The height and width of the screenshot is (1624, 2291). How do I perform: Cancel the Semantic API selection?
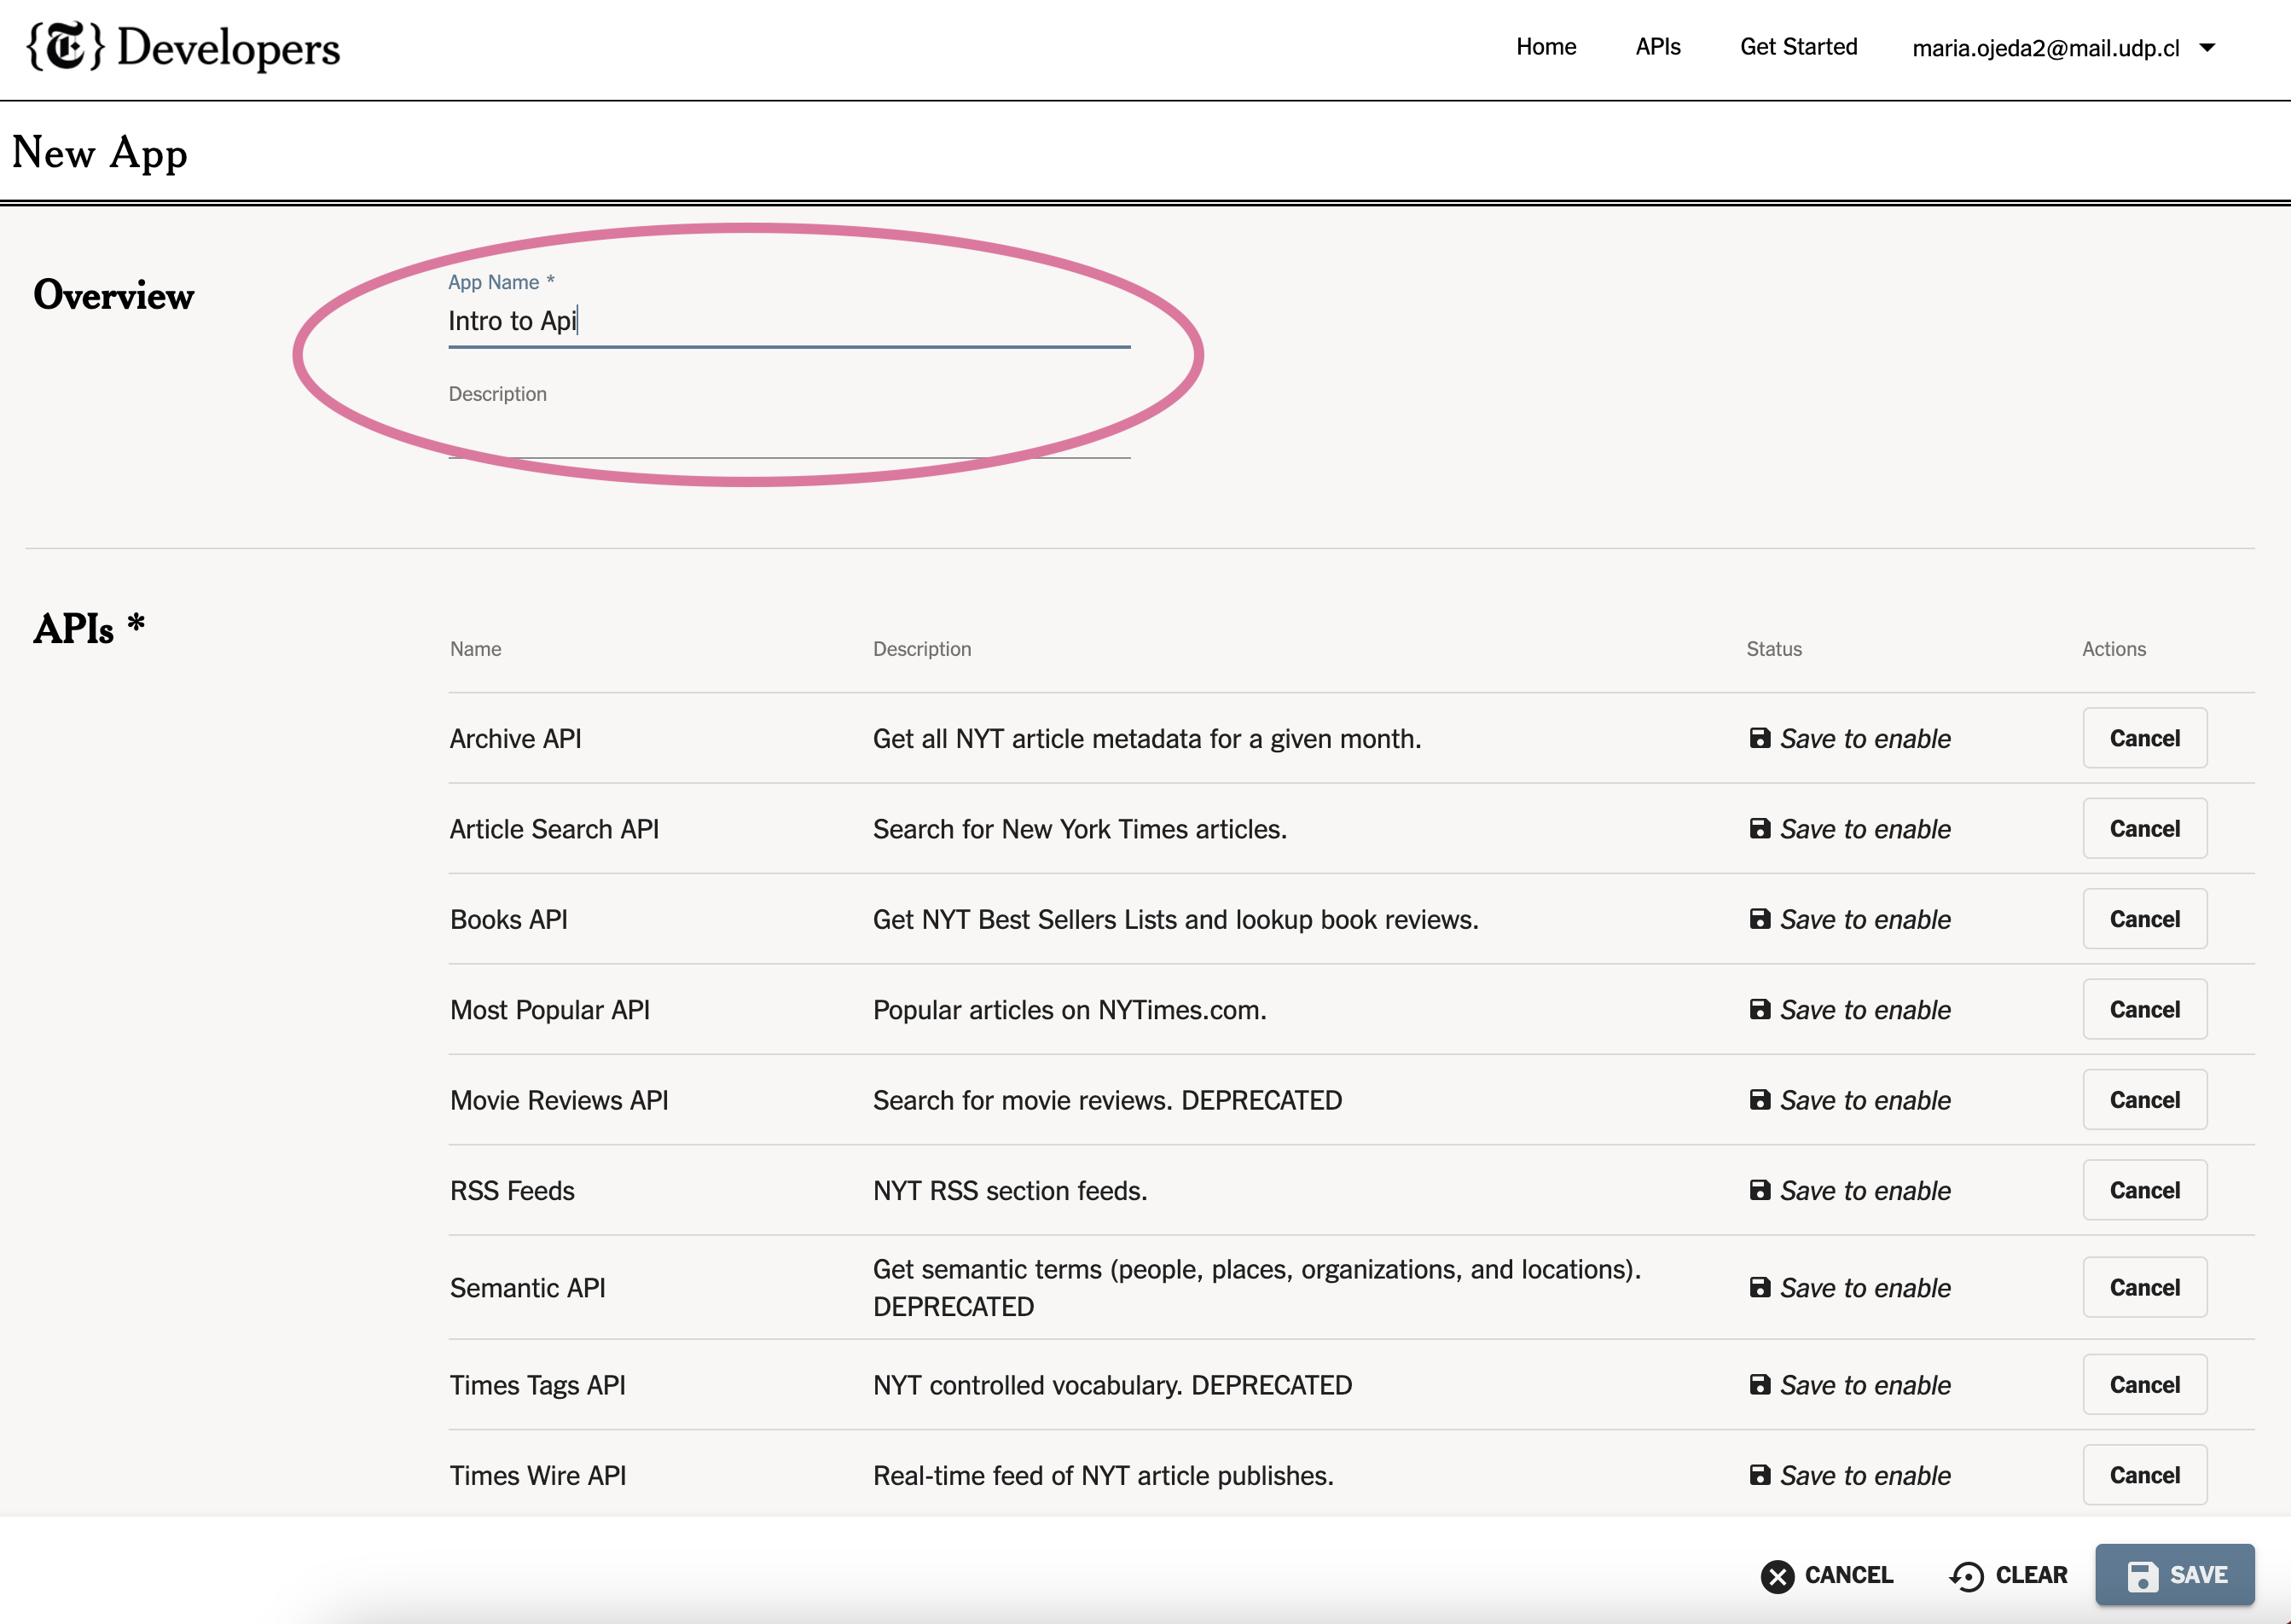click(2145, 1287)
